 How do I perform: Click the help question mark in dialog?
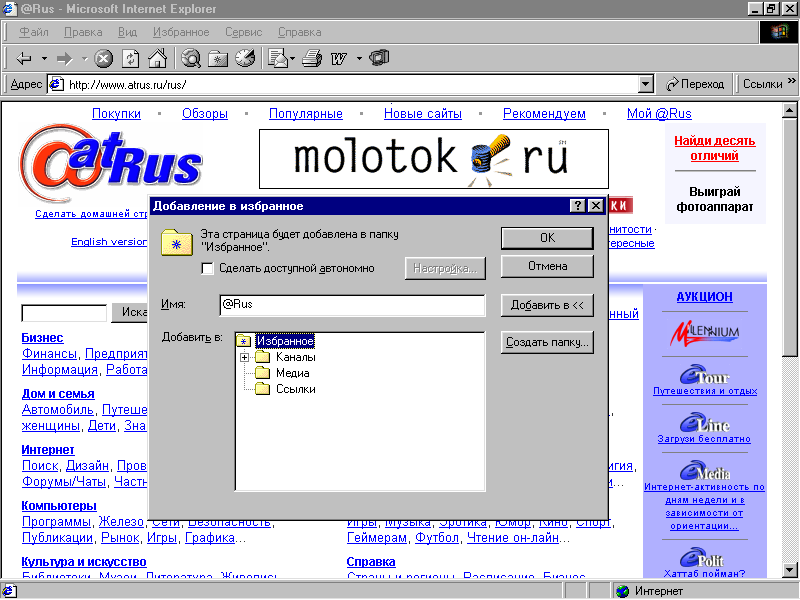(x=577, y=206)
